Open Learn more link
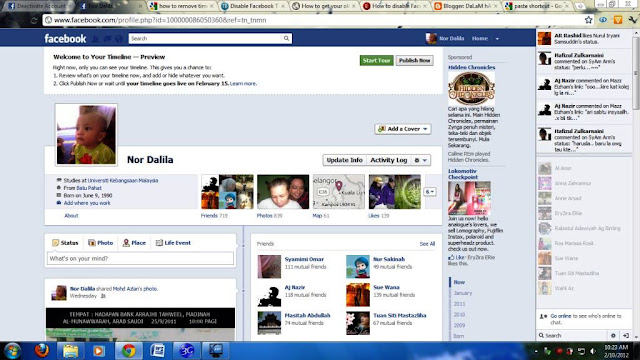This screenshot has width=640, height=360. (243, 83)
